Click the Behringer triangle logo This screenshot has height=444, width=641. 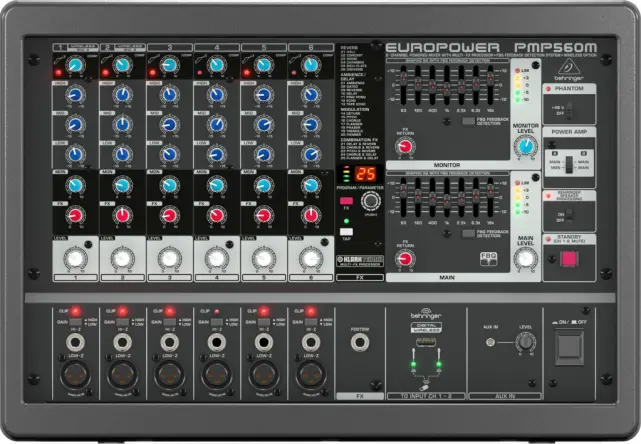pos(569,69)
